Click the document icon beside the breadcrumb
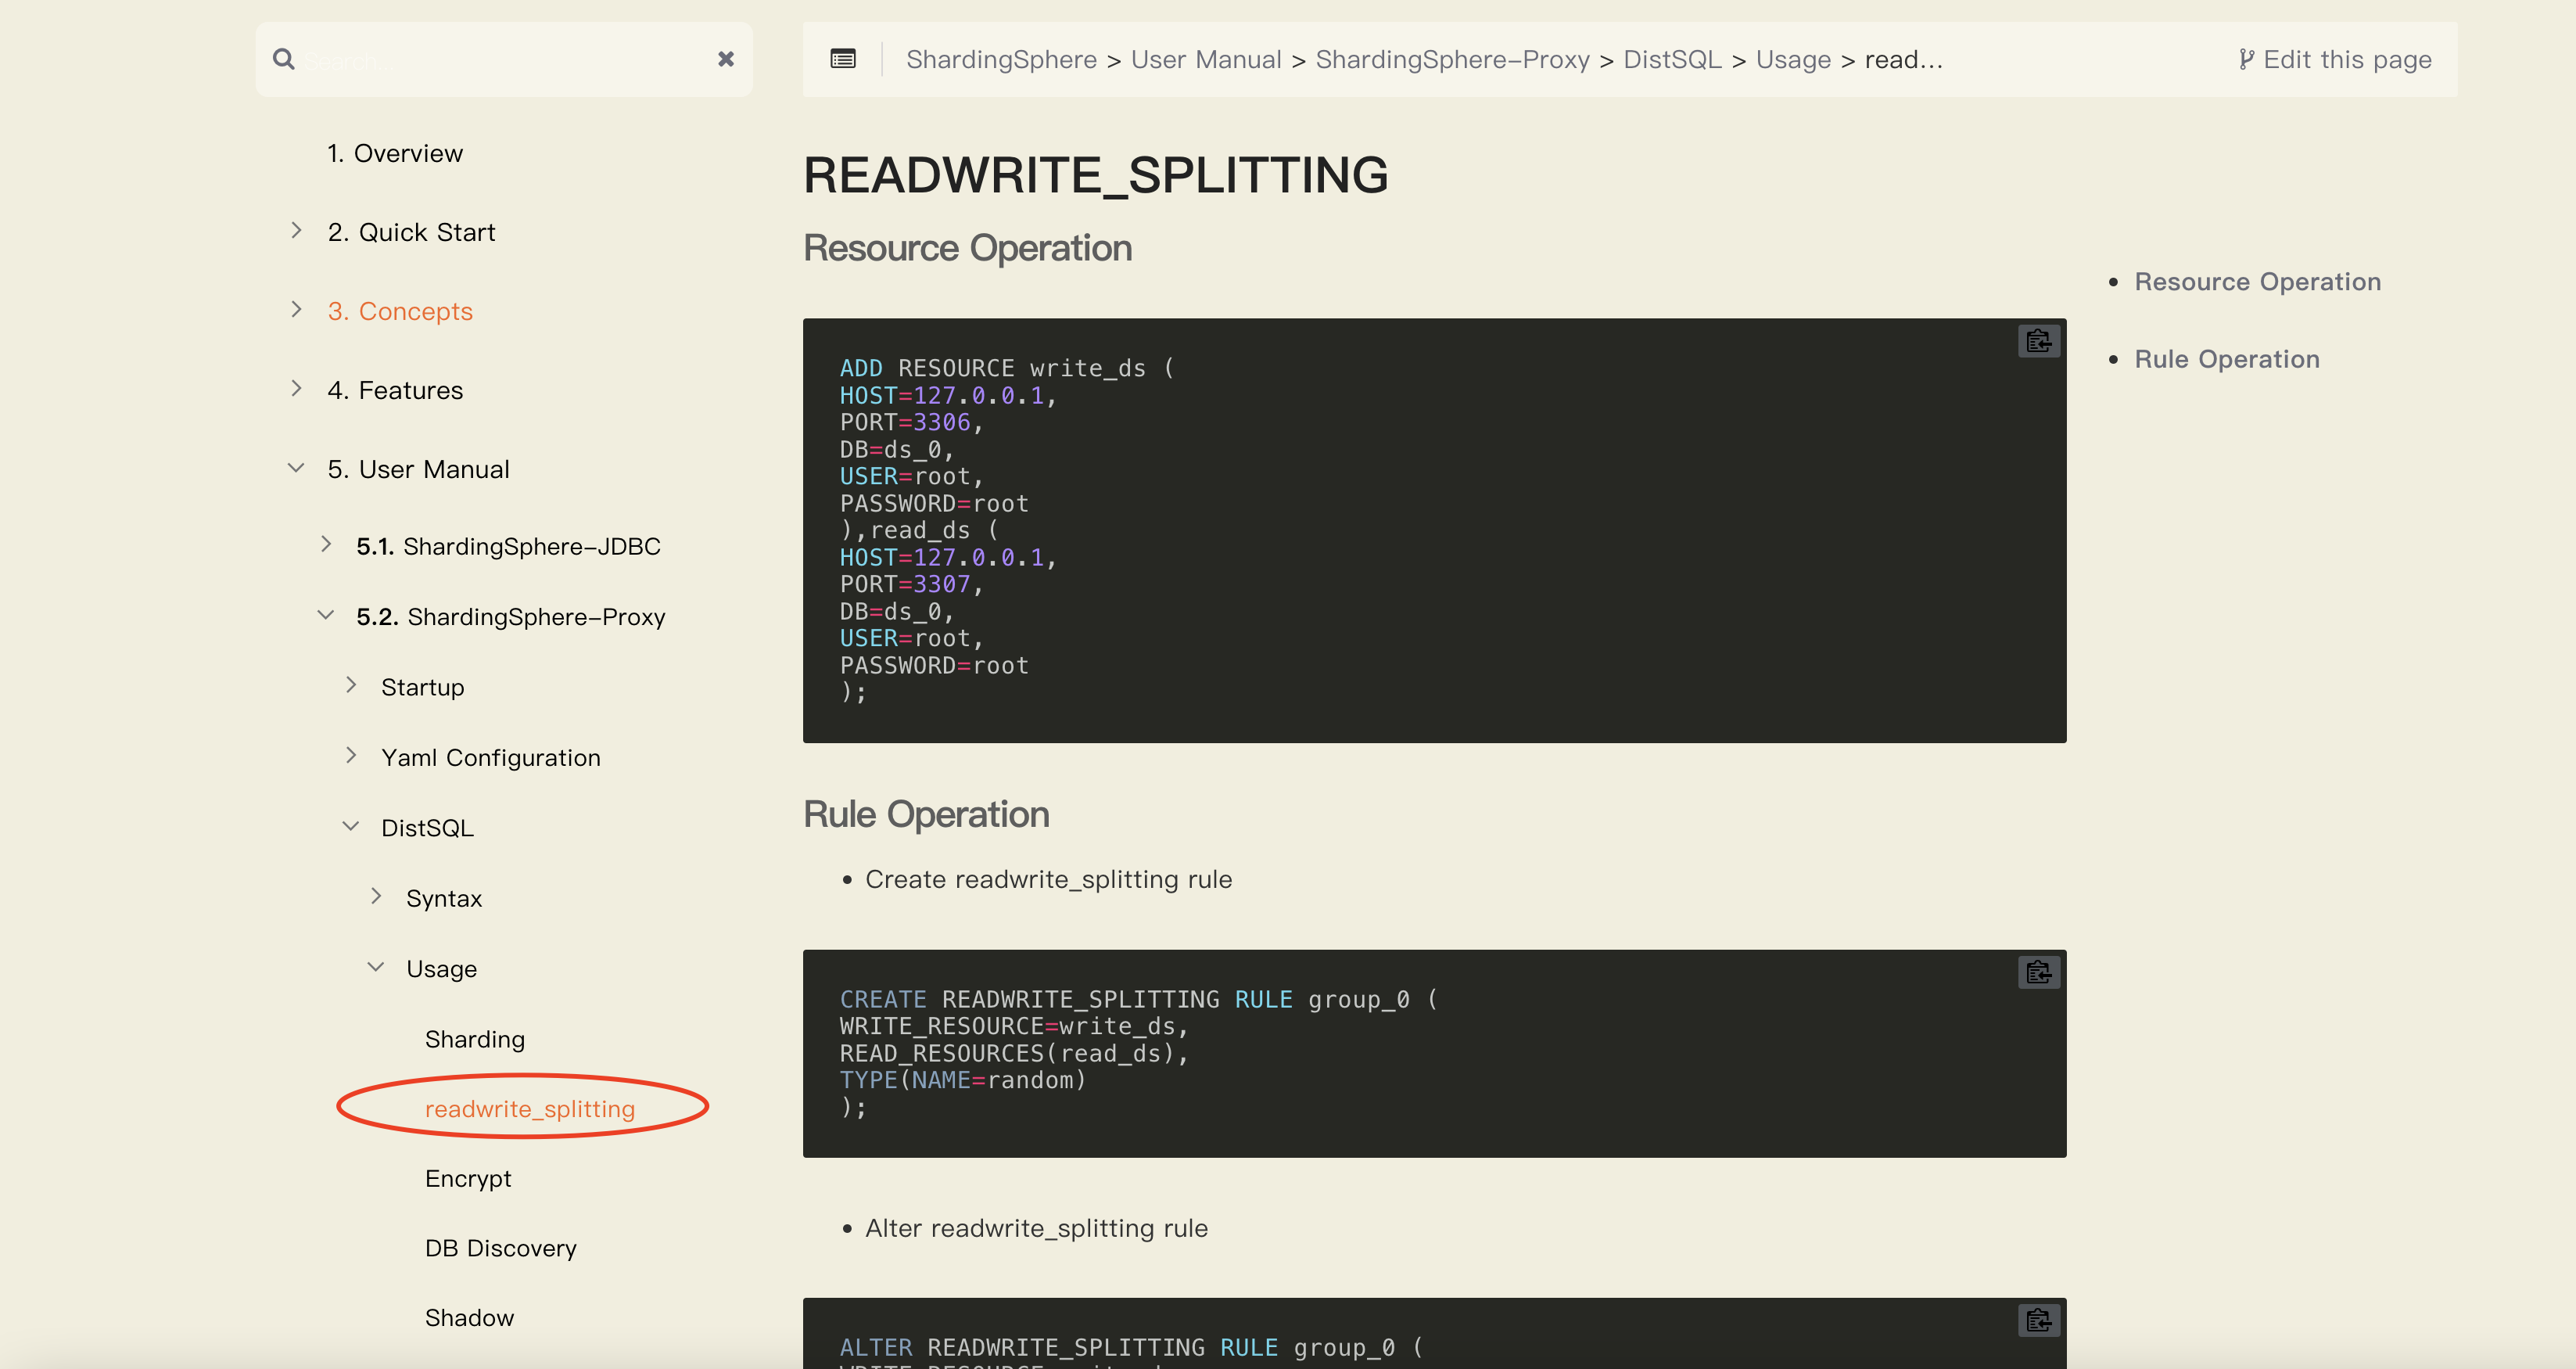The width and height of the screenshot is (2576, 1369). (x=842, y=59)
